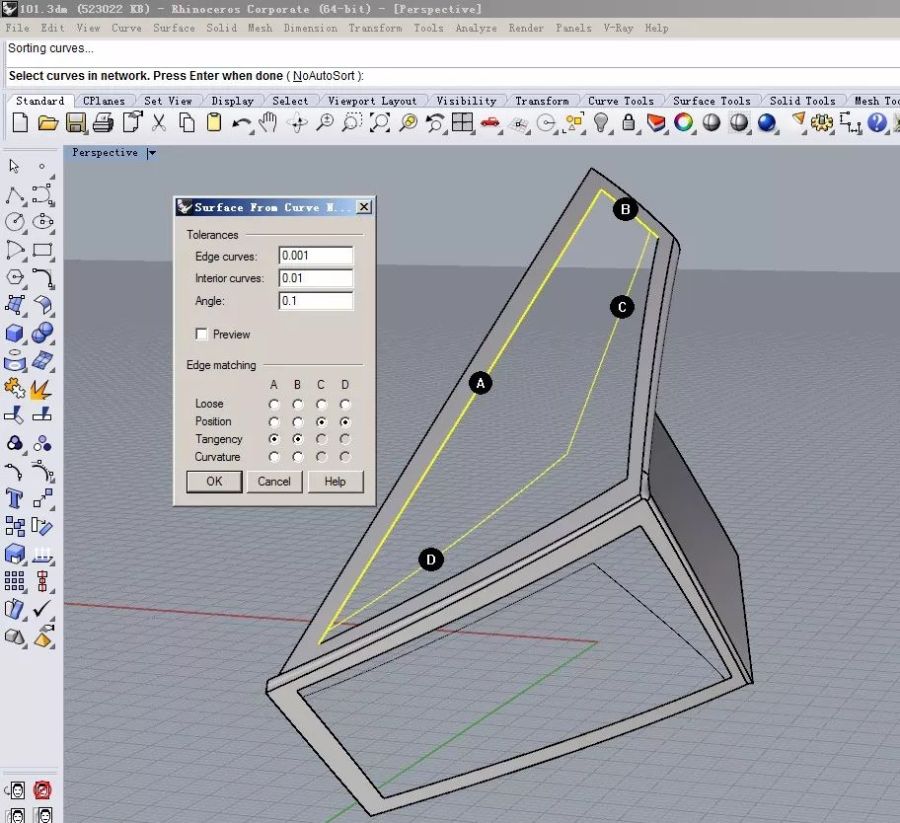Open the Surface menu
The image size is (900, 823).
[x=174, y=28]
